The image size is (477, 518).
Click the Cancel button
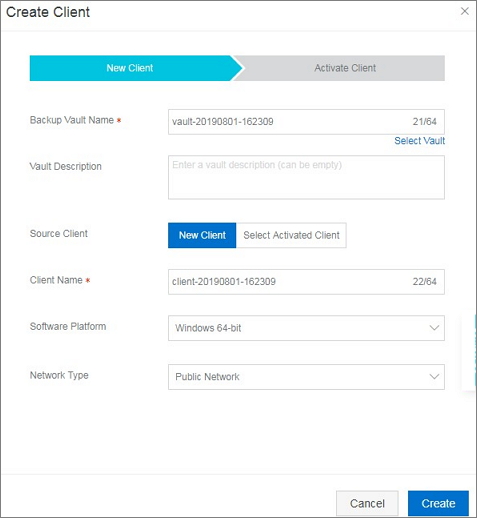367,503
